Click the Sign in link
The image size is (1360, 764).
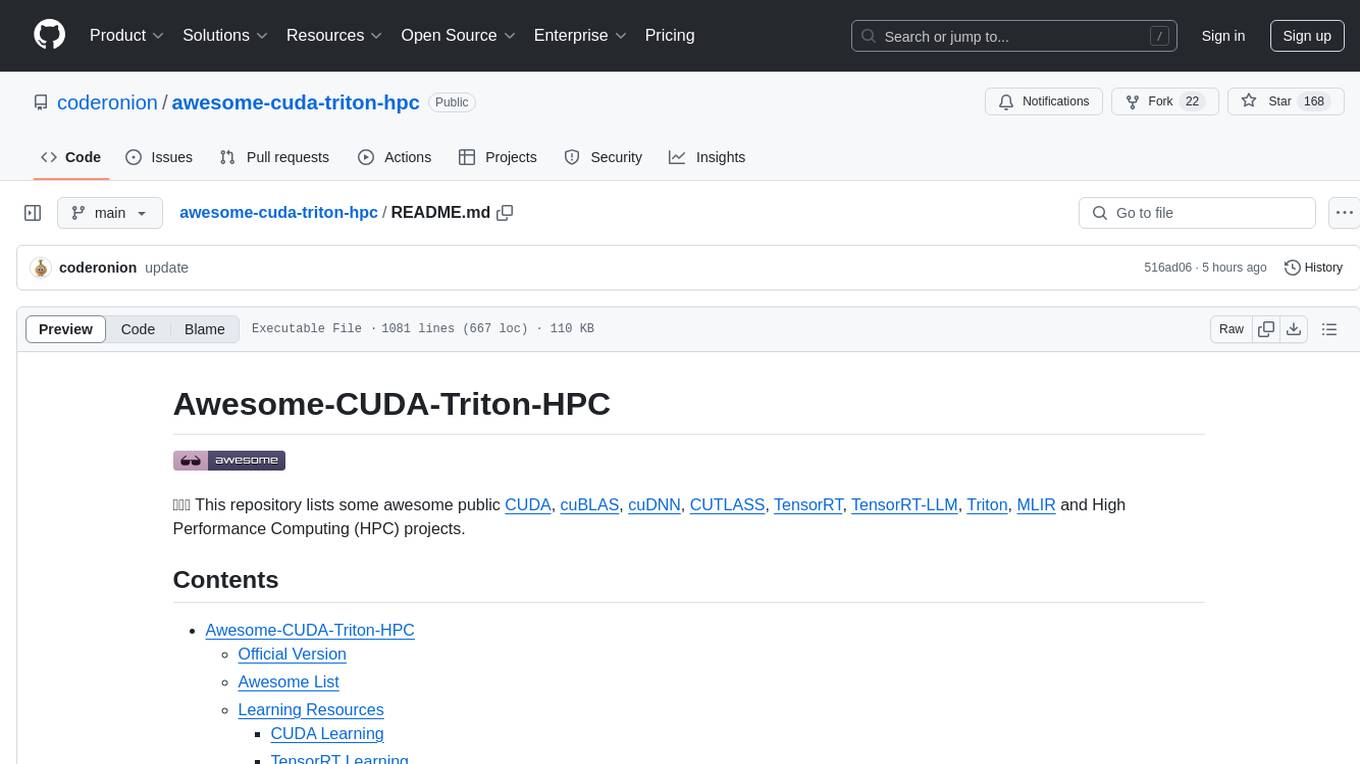pos(1223,36)
